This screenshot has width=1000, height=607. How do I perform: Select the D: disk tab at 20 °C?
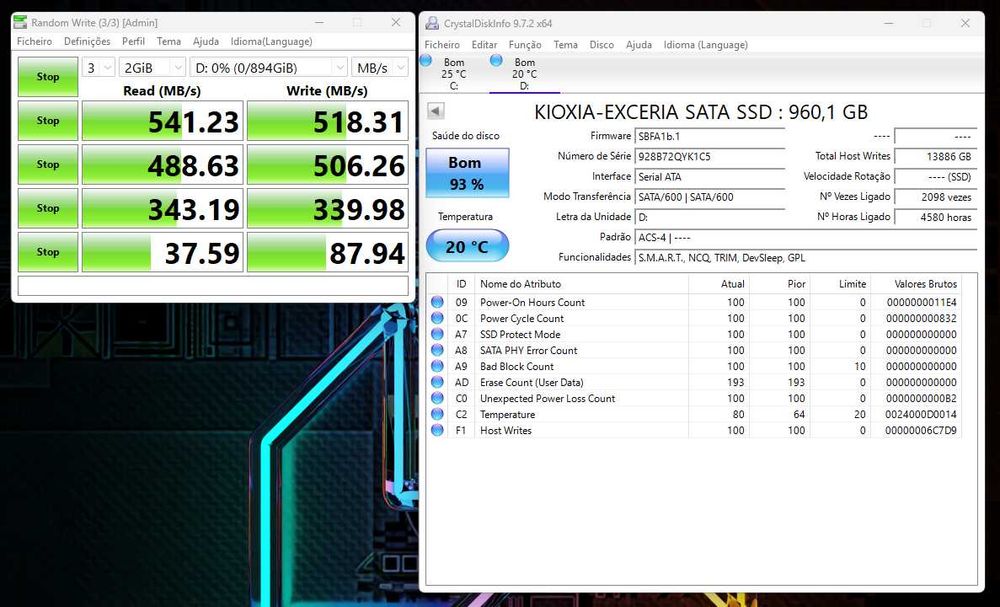524,74
